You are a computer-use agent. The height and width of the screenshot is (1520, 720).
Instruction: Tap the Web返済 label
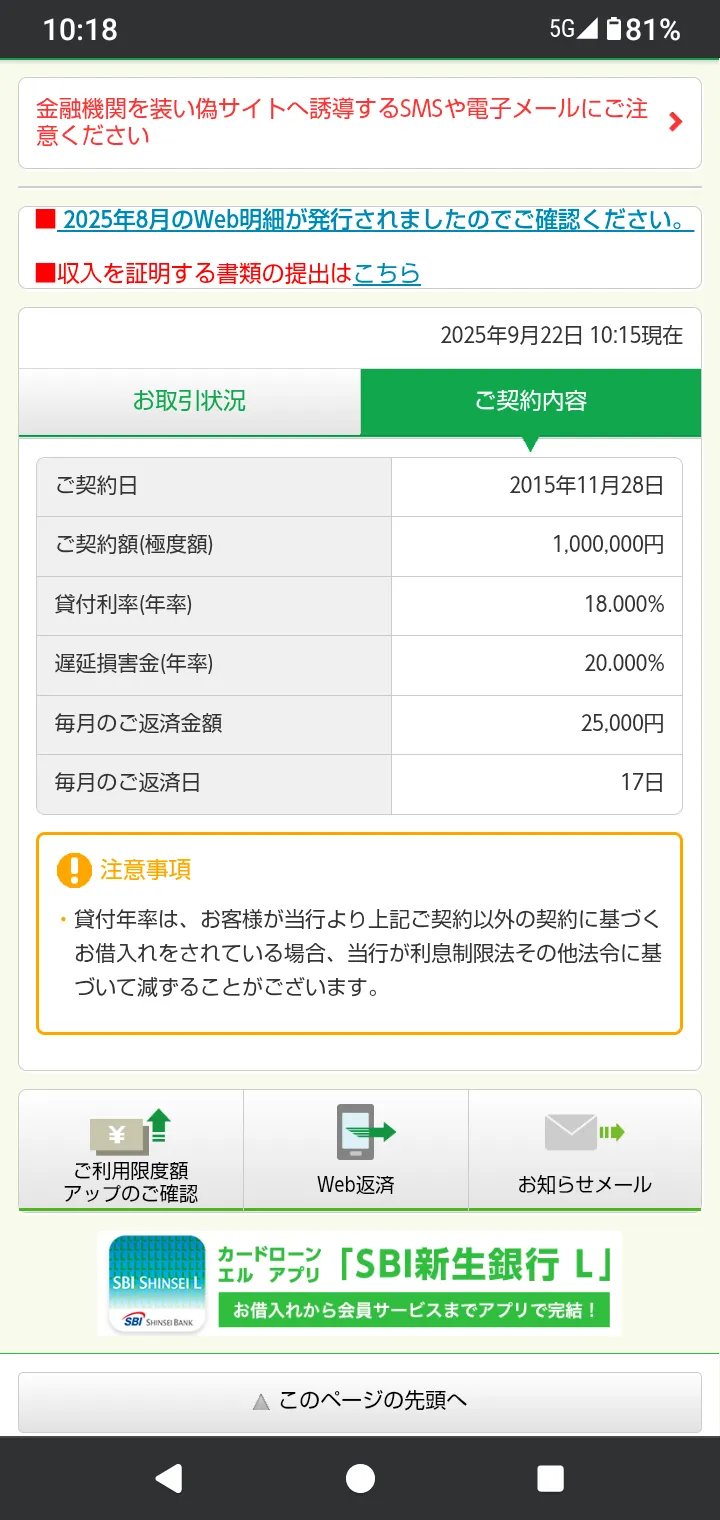click(x=356, y=1185)
